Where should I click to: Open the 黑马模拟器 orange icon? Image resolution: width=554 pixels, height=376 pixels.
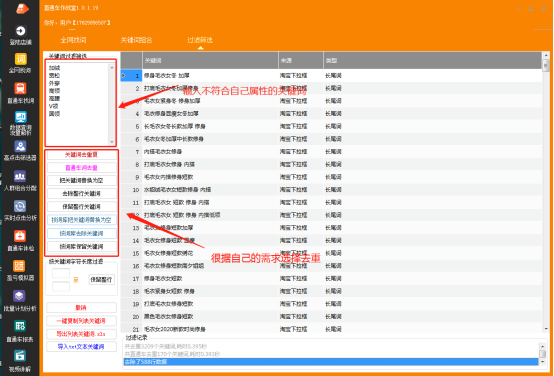[19, 266]
